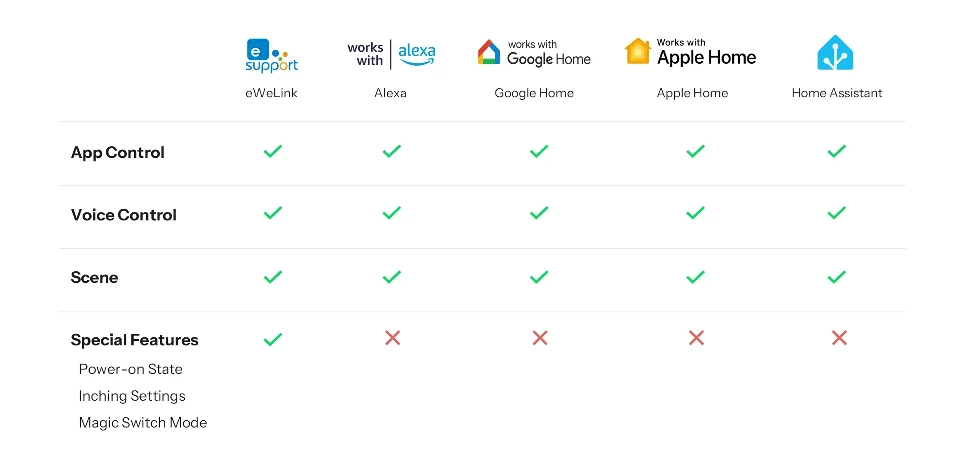Click Voice Control checkmark for Google Home
The width and height of the screenshot is (965, 473).
click(539, 213)
